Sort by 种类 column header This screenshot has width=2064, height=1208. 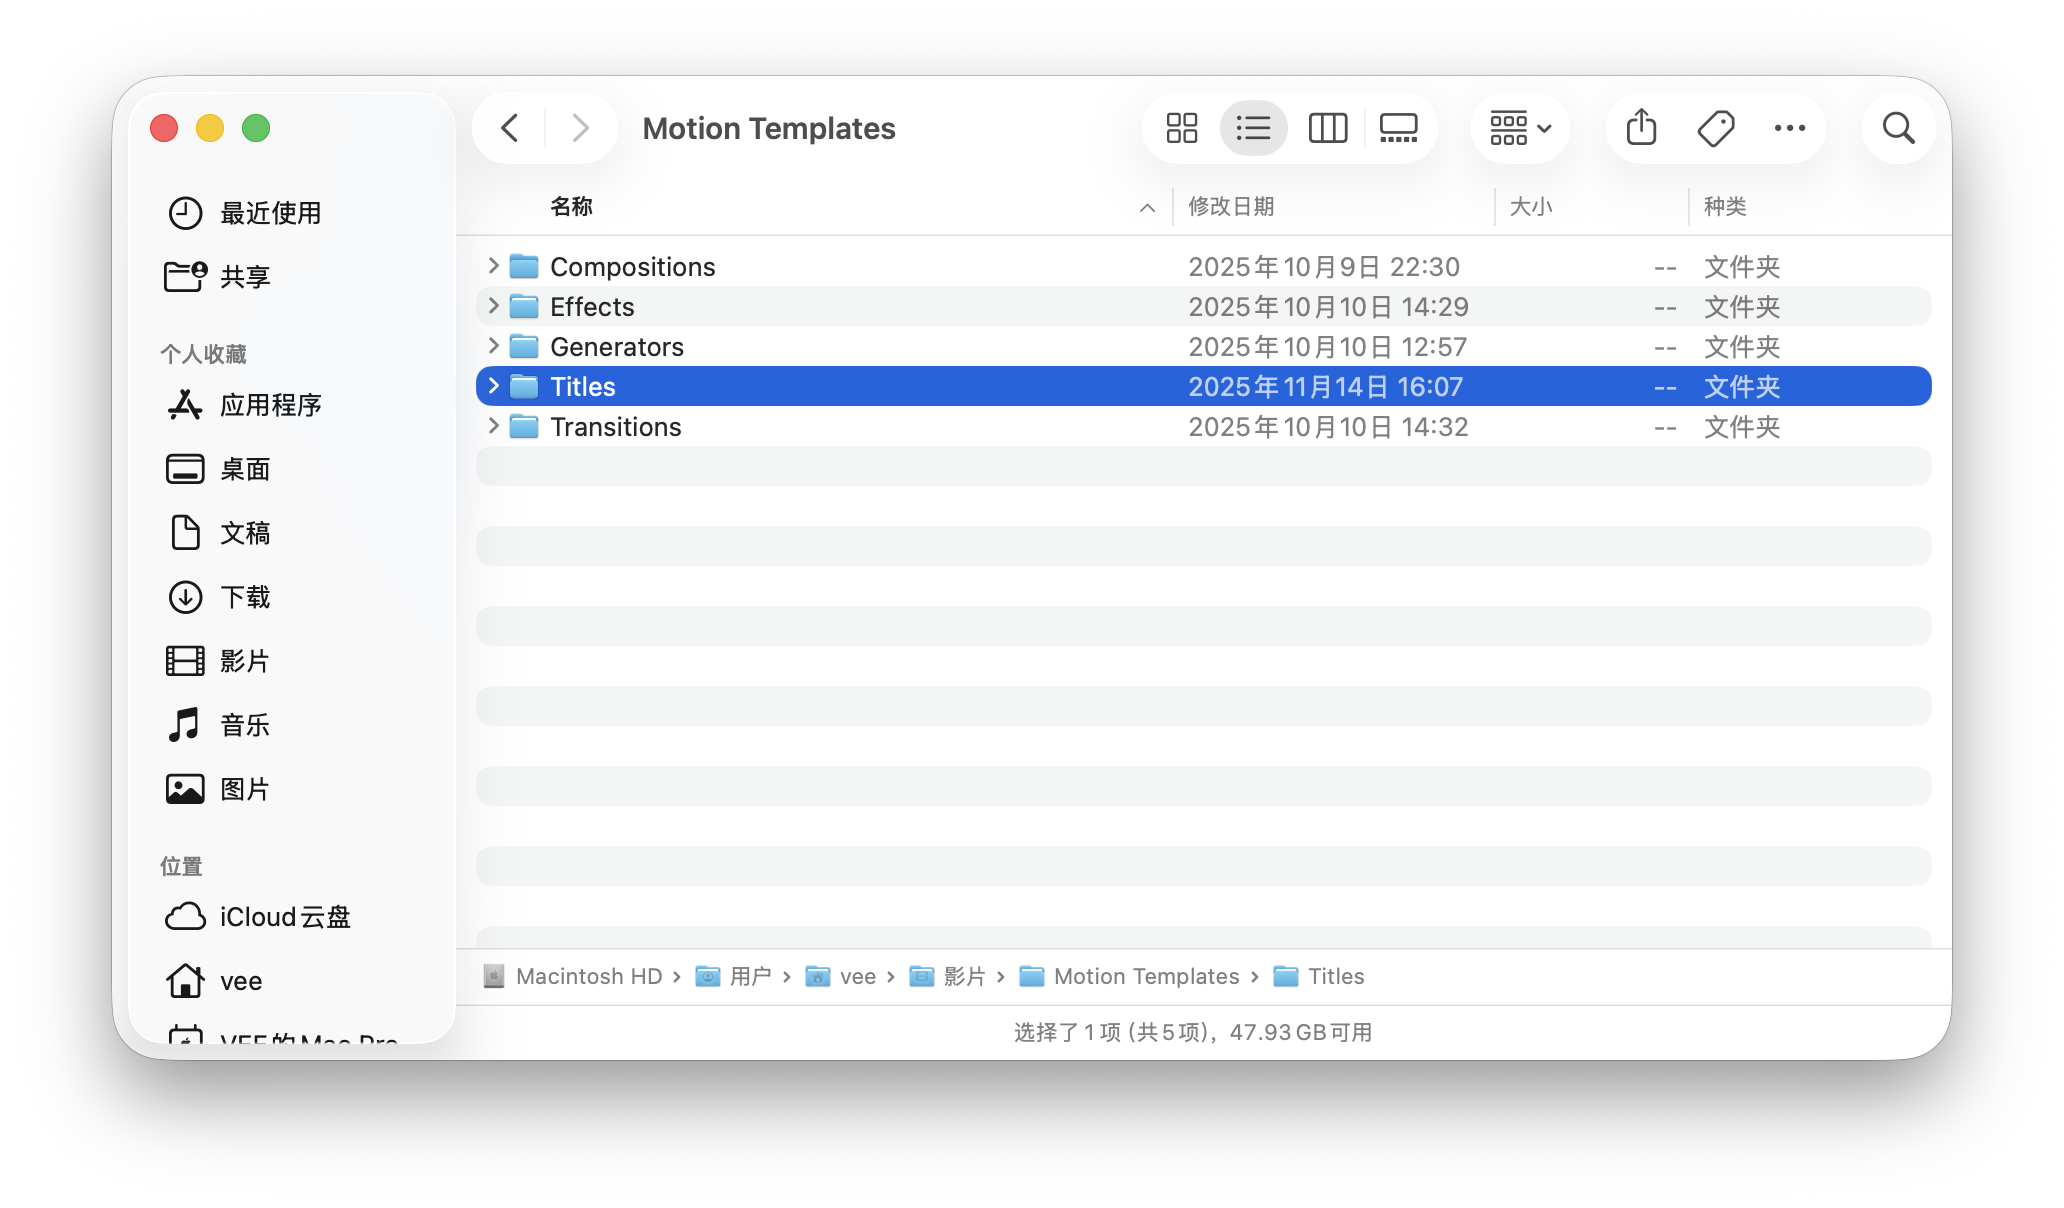pos(1725,207)
